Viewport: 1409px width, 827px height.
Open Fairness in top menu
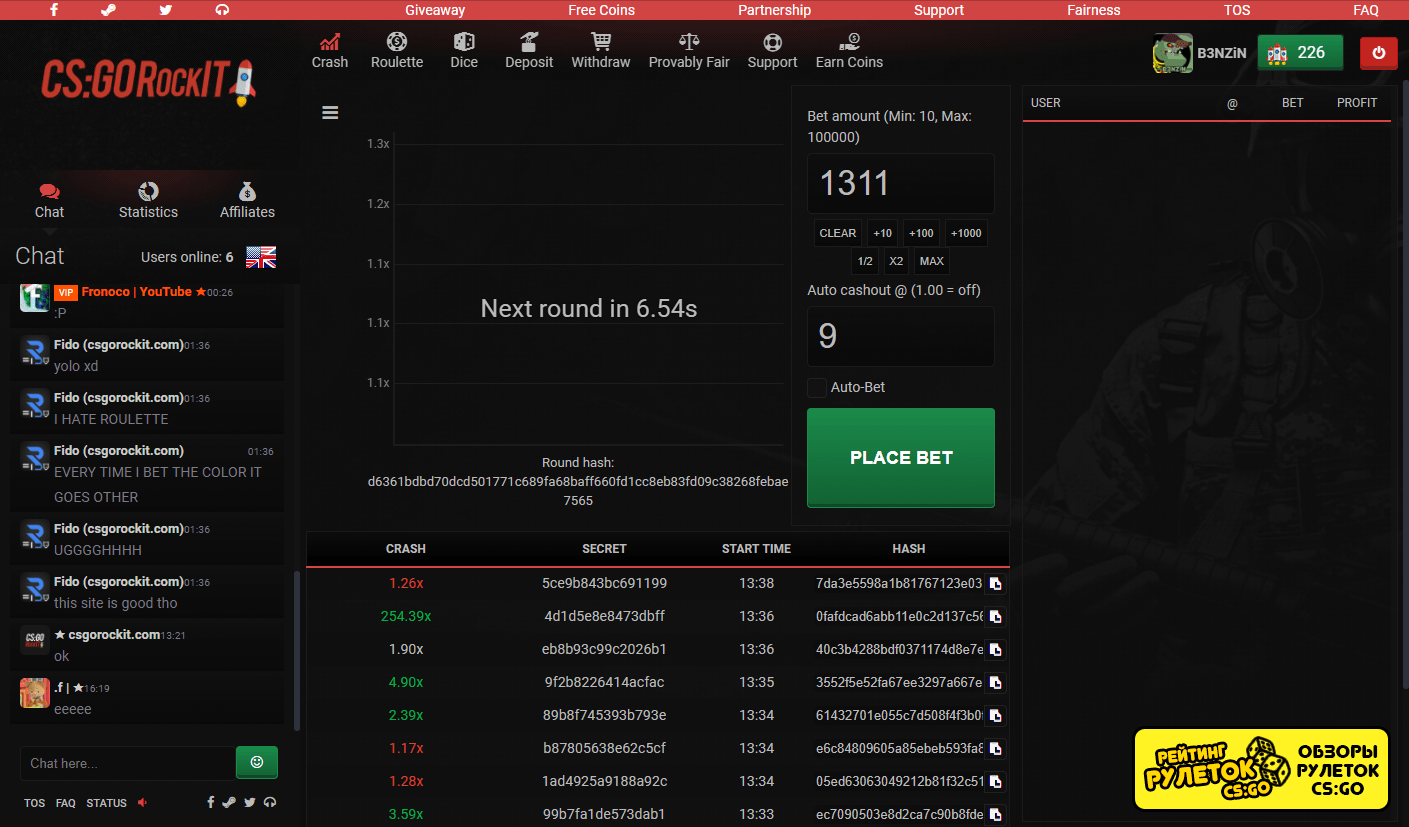click(x=1094, y=10)
